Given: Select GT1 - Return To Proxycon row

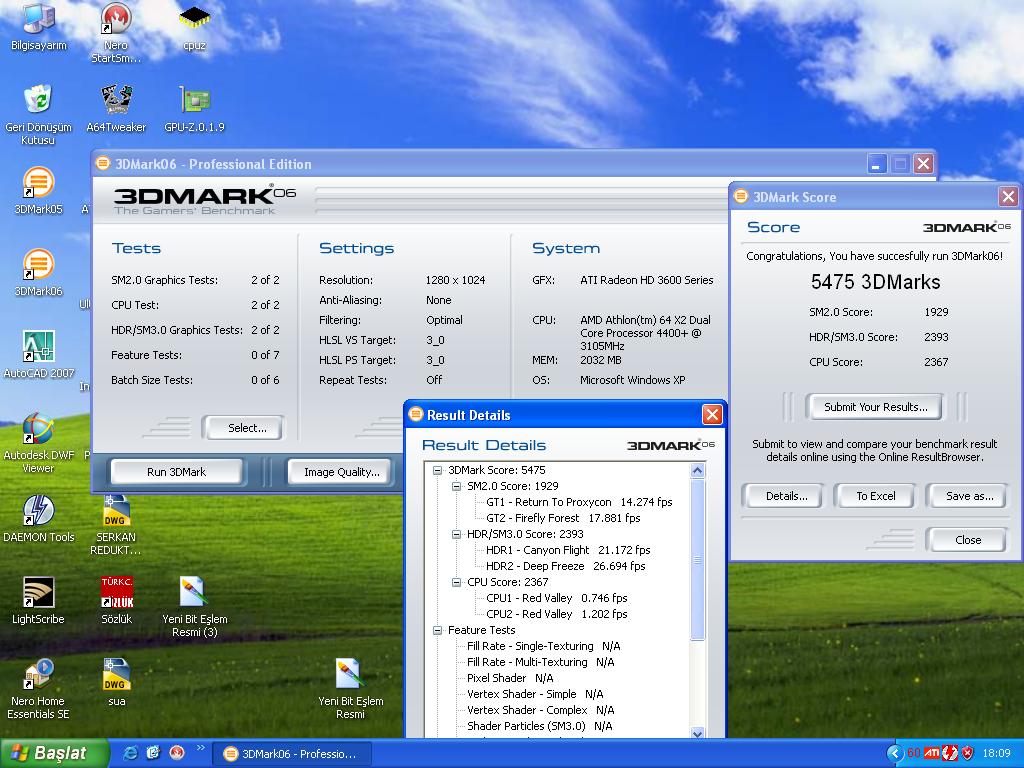Looking at the screenshot, I should click(x=579, y=502).
